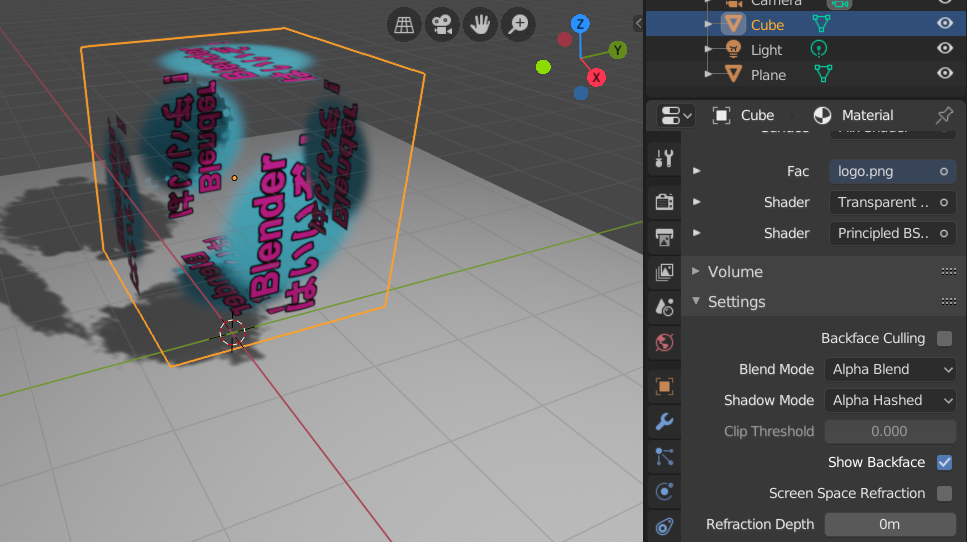Open the Particles properties tab
The height and width of the screenshot is (542, 967).
click(664, 457)
